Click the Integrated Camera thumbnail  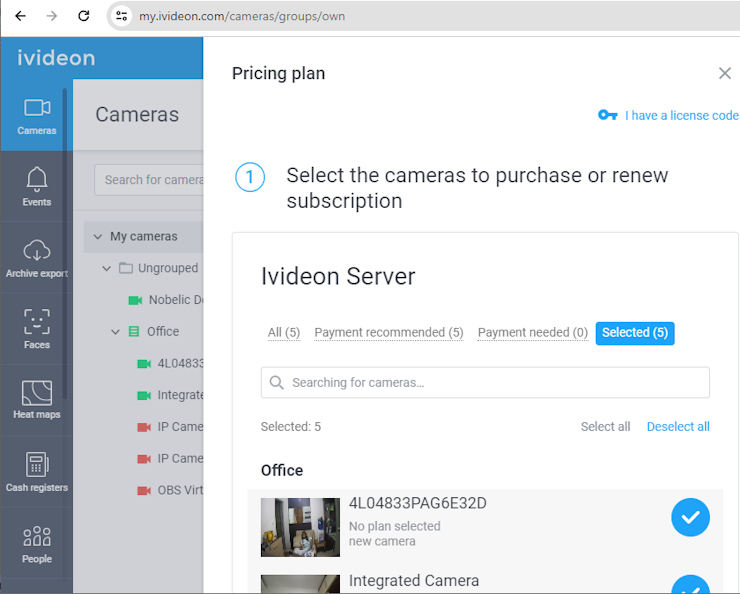(x=300, y=584)
